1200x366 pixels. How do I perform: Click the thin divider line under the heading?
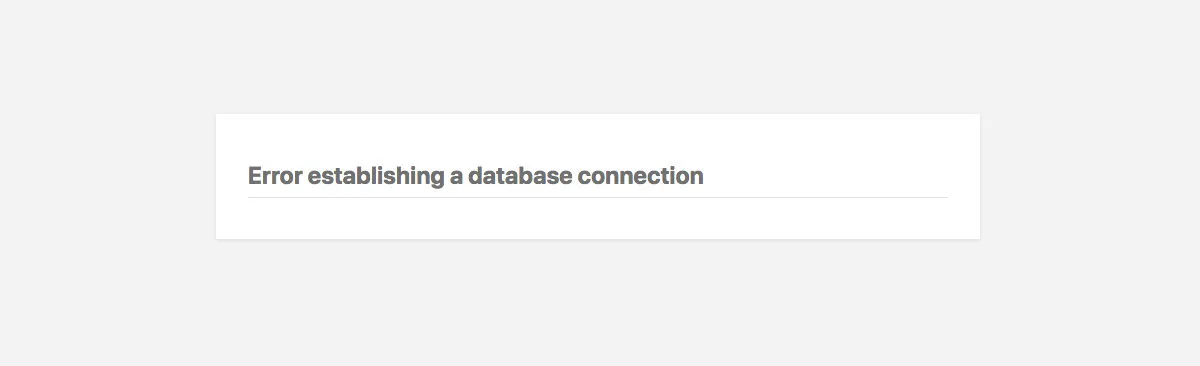click(x=597, y=197)
